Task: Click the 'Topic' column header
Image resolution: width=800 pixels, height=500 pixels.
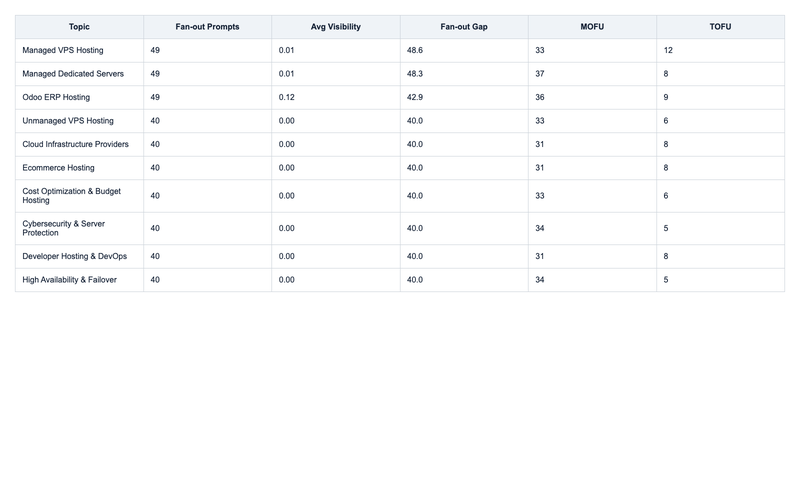Action: (x=79, y=27)
